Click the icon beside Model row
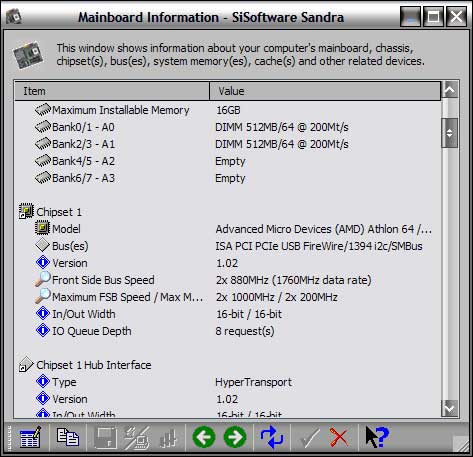This screenshot has width=473, height=457. coord(42,228)
